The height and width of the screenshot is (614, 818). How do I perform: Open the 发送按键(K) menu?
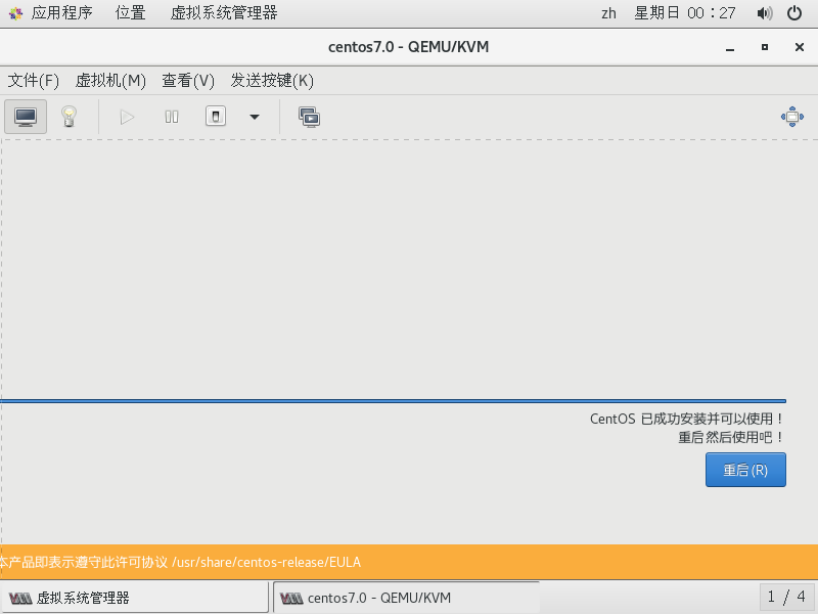click(272, 80)
